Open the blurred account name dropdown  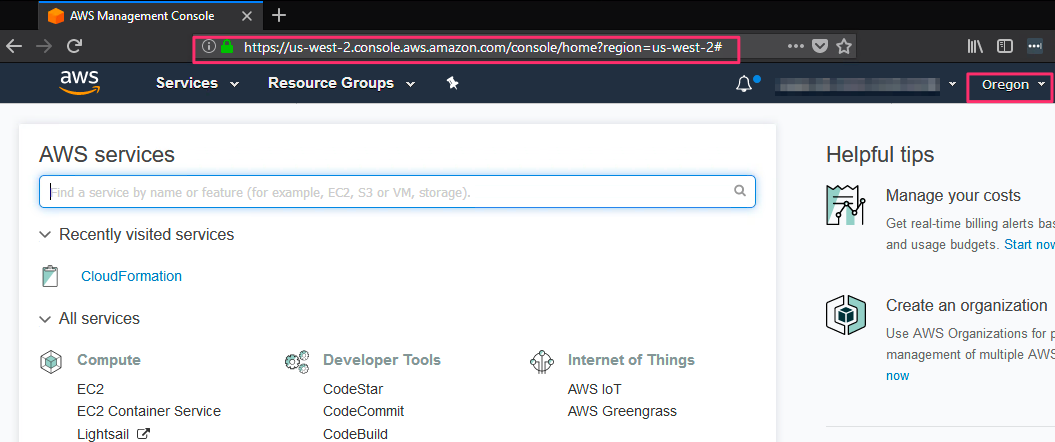(x=866, y=84)
